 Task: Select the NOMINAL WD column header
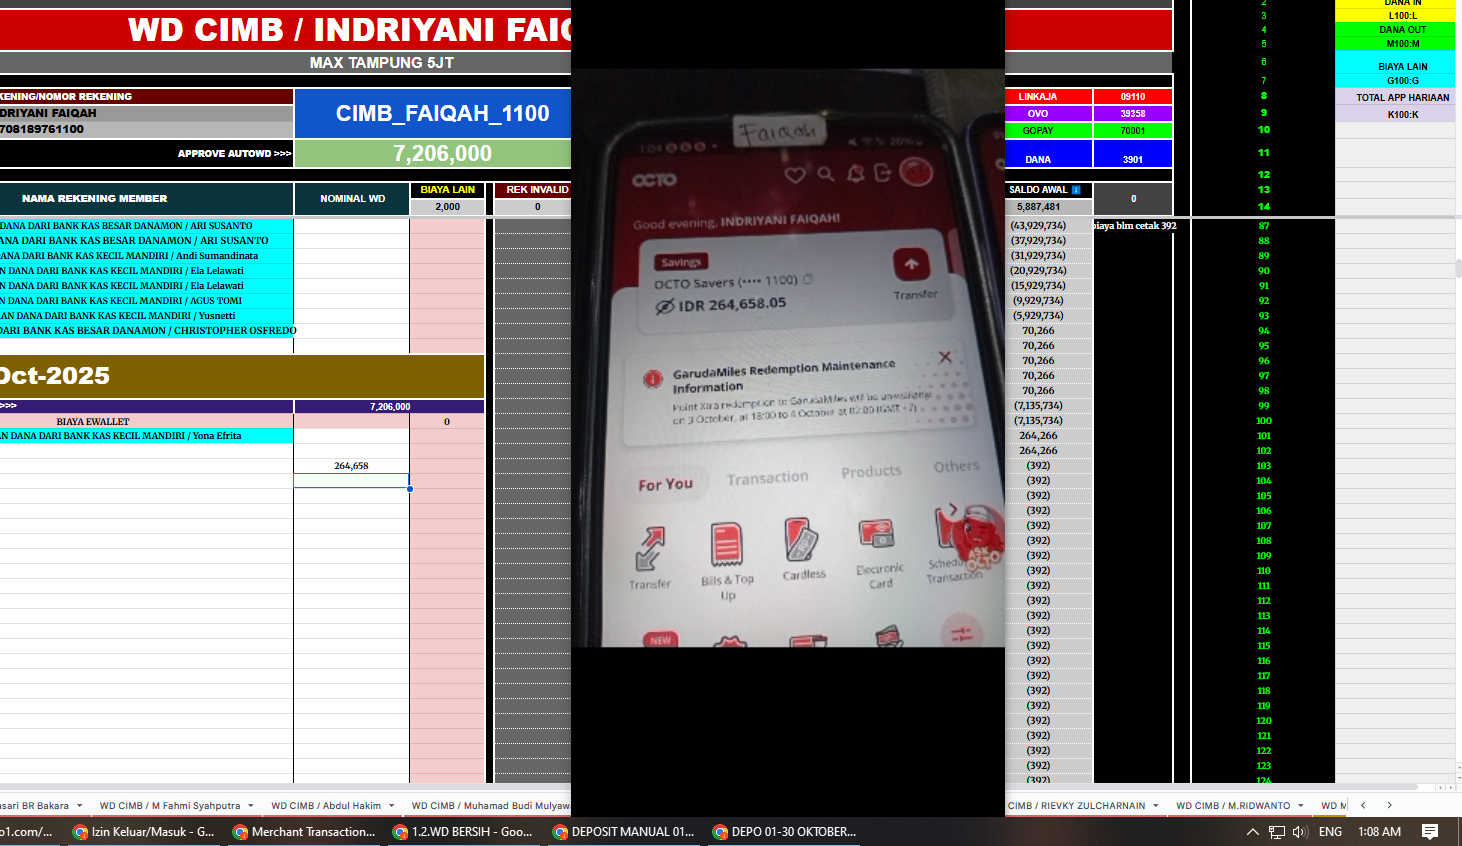tap(352, 198)
